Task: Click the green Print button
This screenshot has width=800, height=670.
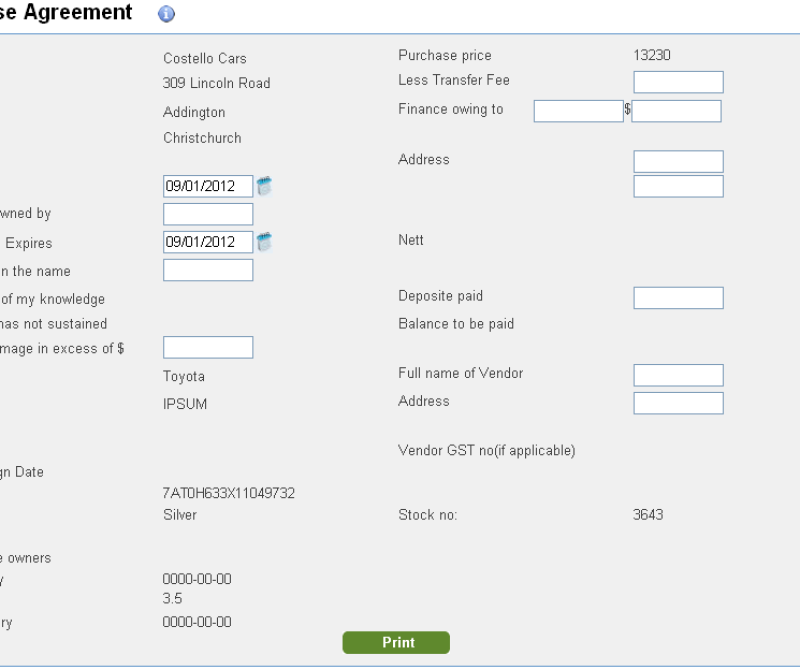Action: (x=396, y=642)
